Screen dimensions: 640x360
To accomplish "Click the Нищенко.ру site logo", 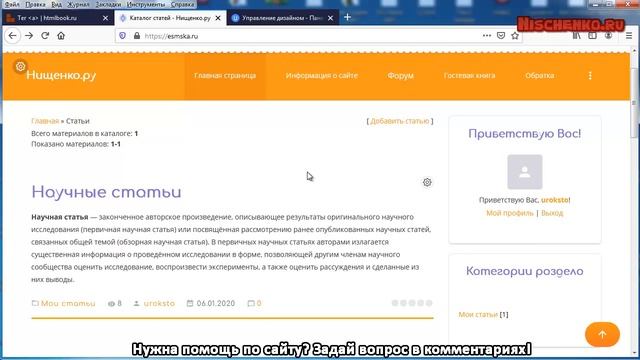I will tap(61, 76).
